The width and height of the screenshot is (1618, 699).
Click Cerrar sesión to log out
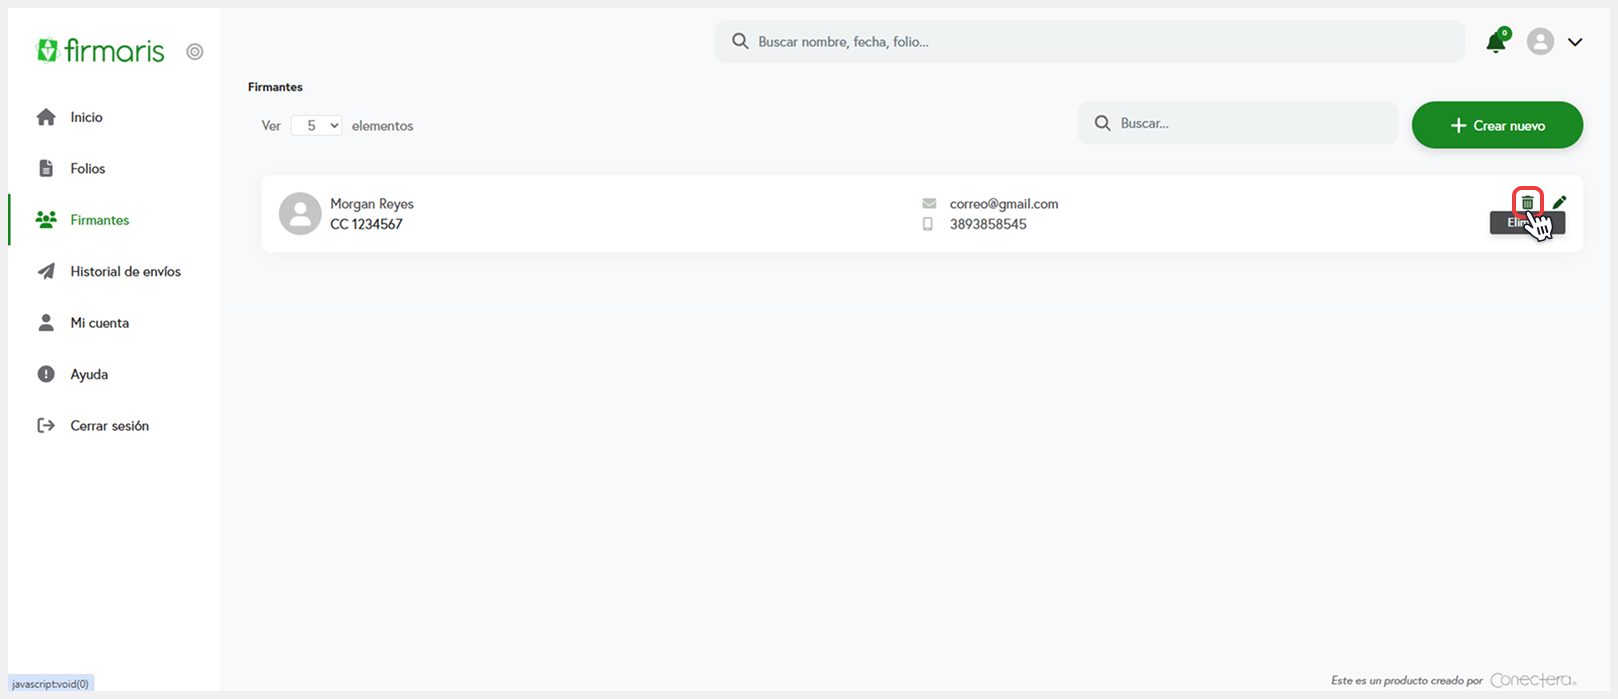(x=109, y=426)
